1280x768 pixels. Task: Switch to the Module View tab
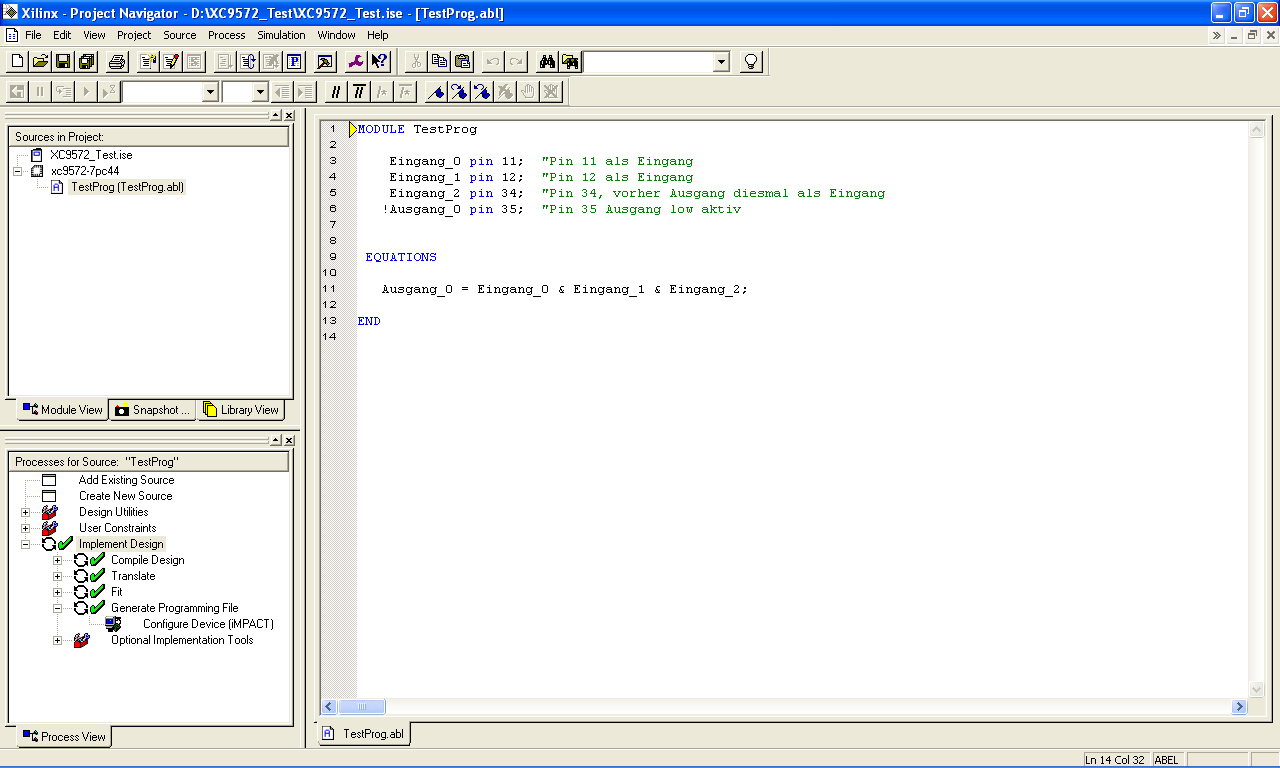pyautogui.click(x=62, y=410)
